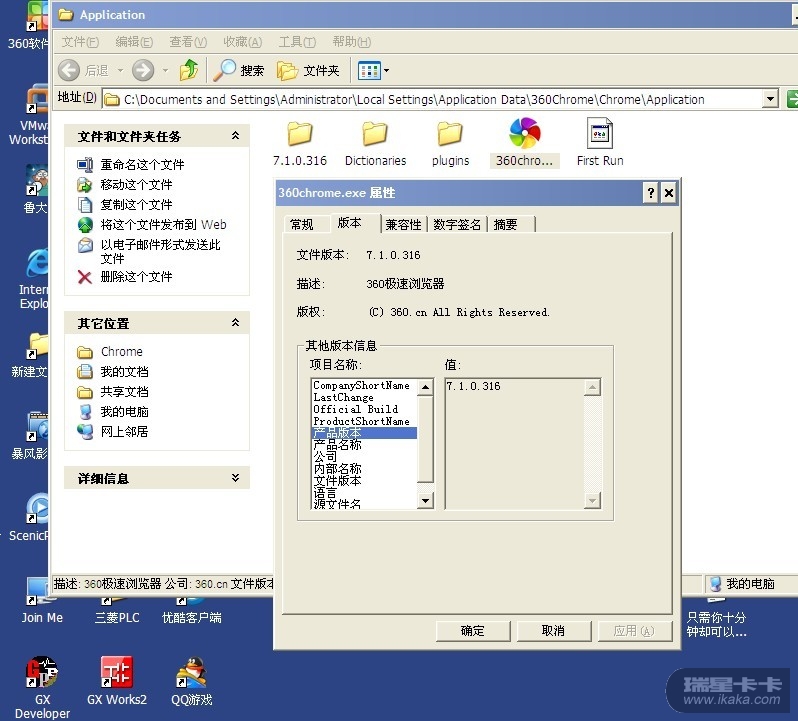Select 内部名称 in item list

click(x=337, y=469)
